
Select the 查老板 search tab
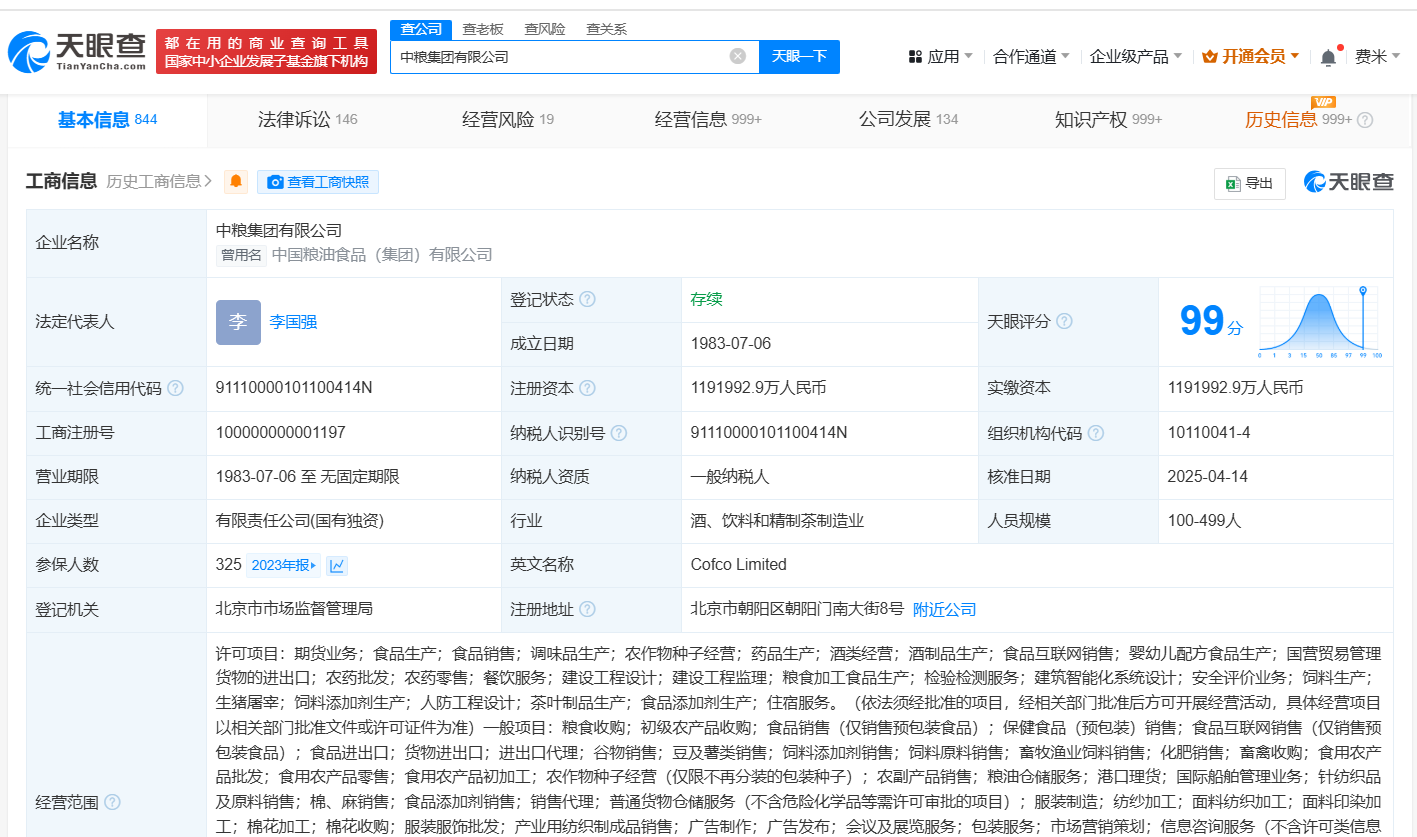click(482, 29)
